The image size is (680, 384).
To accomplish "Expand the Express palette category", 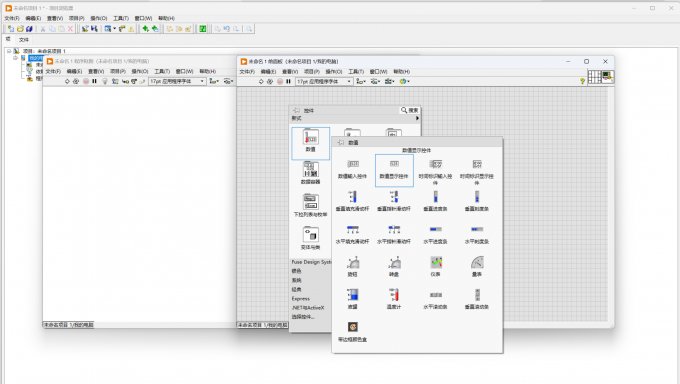I will 301,299.
